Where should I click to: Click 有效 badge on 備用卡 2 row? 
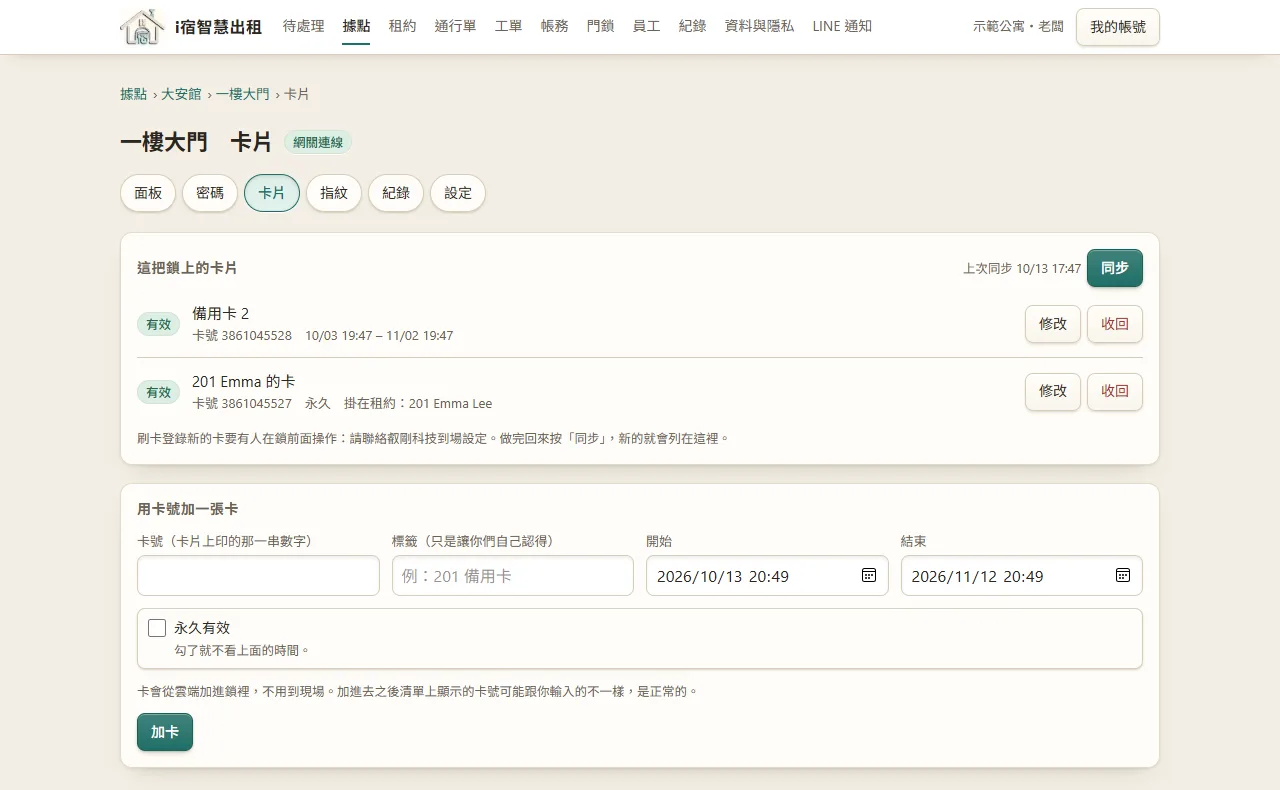[159, 324]
